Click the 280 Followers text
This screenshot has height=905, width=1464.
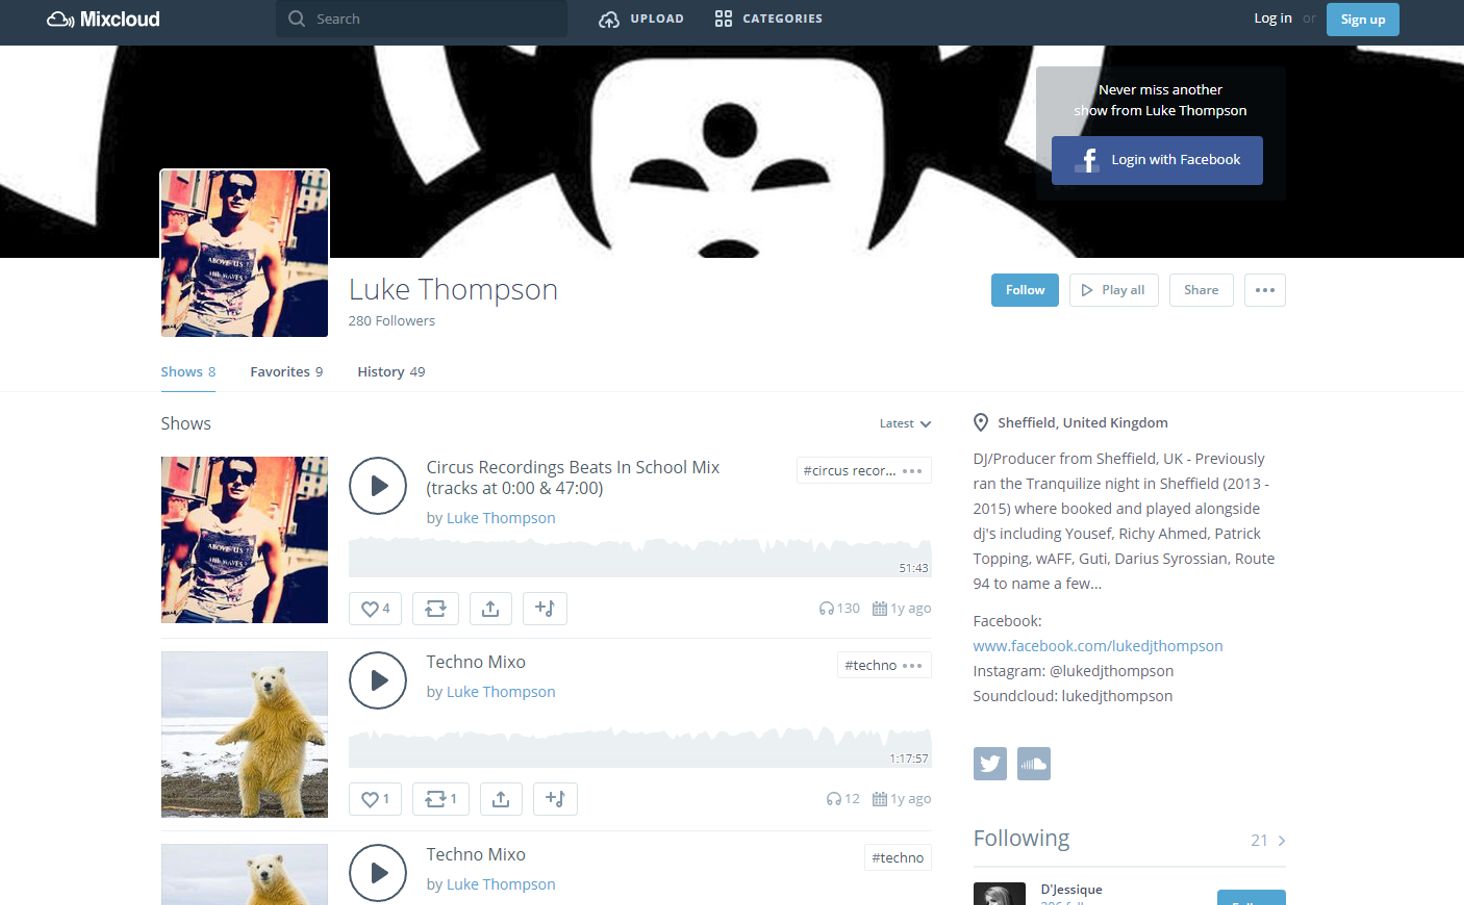(x=391, y=321)
